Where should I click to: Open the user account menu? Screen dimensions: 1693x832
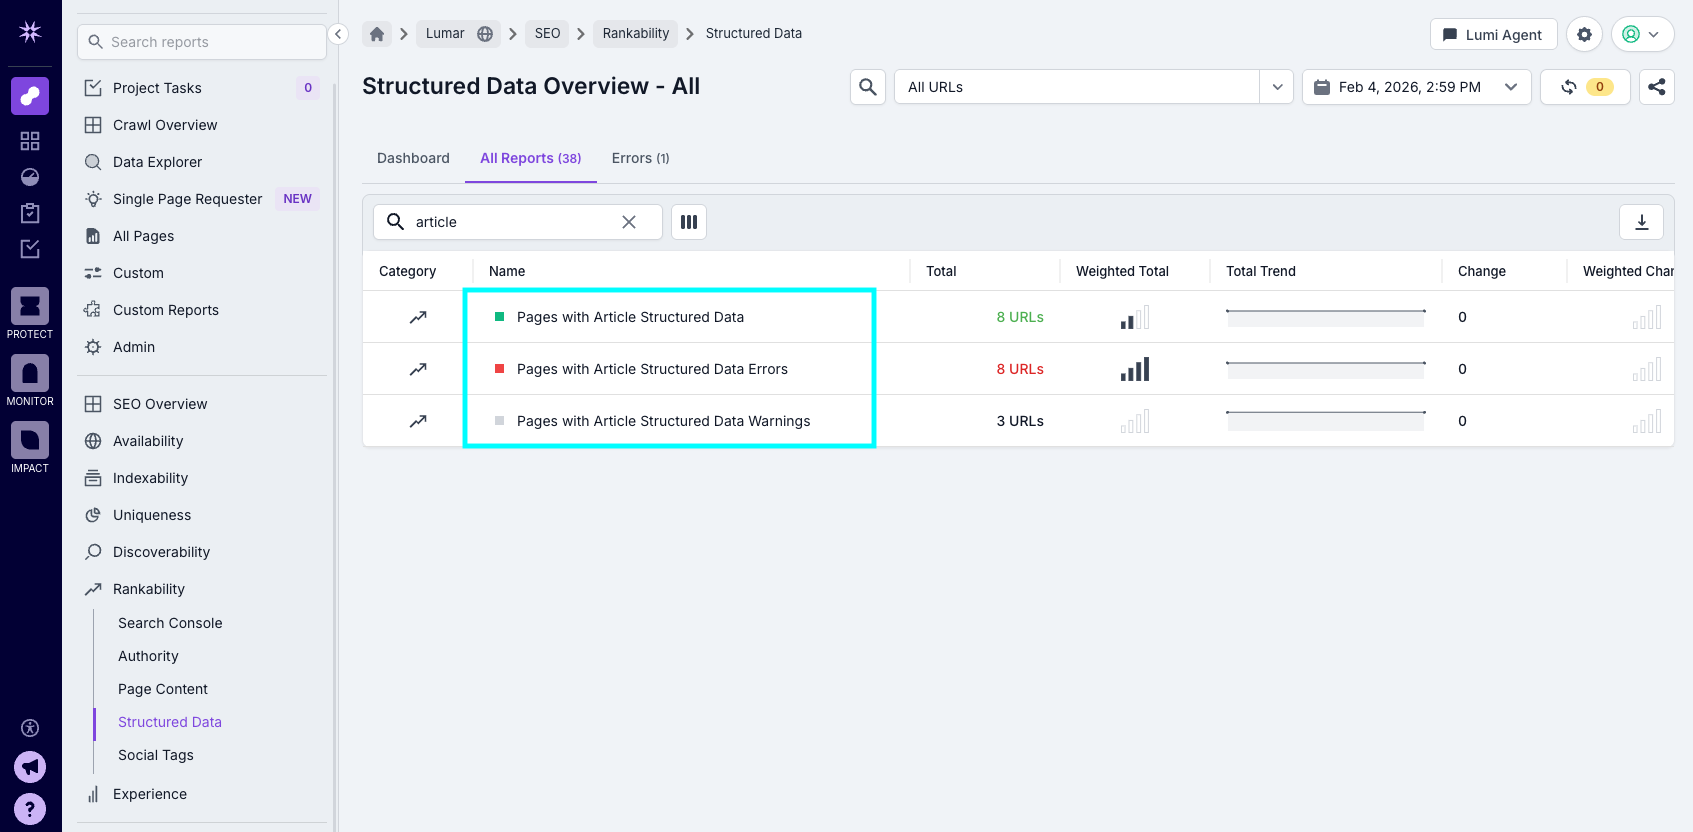pos(1642,34)
